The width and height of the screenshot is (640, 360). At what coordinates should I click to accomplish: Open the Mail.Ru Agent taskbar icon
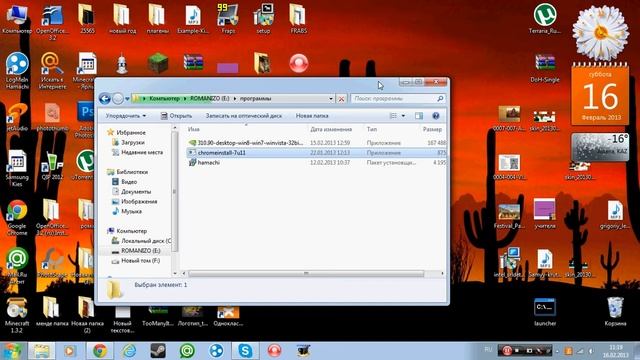[x=187, y=351]
